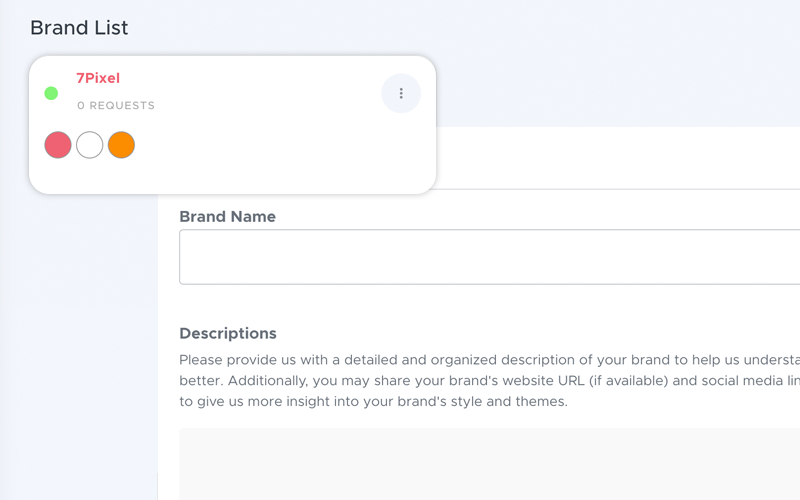Click the brand description helper paragraph
The image size is (800, 500).
click(489, 381)
